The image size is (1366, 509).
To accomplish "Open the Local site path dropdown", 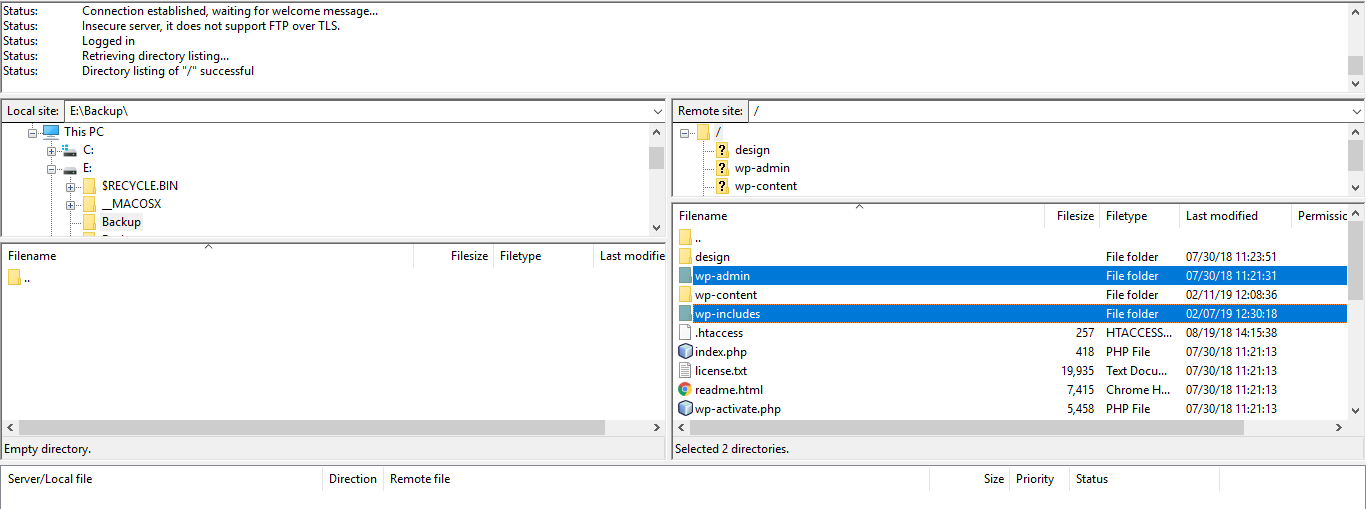I will (x=656, y=112).
